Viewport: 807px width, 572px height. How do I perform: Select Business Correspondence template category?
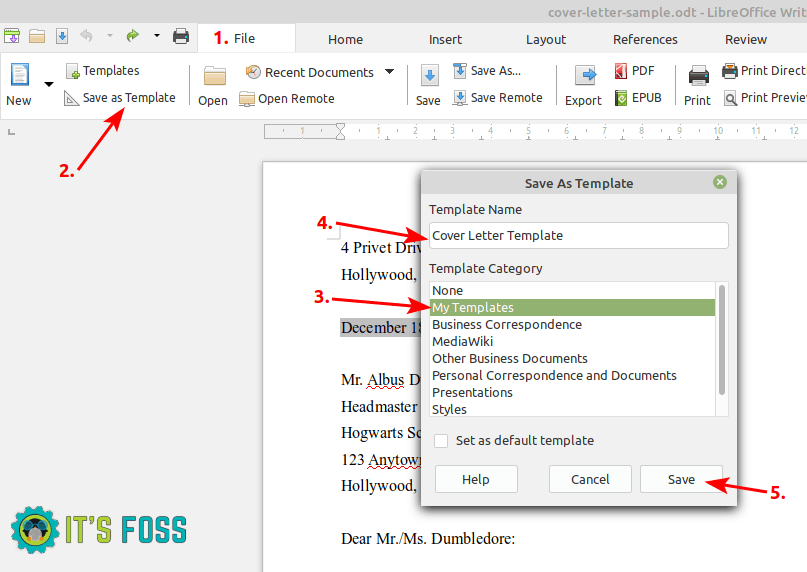pyautogui.click(x=506, y=324)
